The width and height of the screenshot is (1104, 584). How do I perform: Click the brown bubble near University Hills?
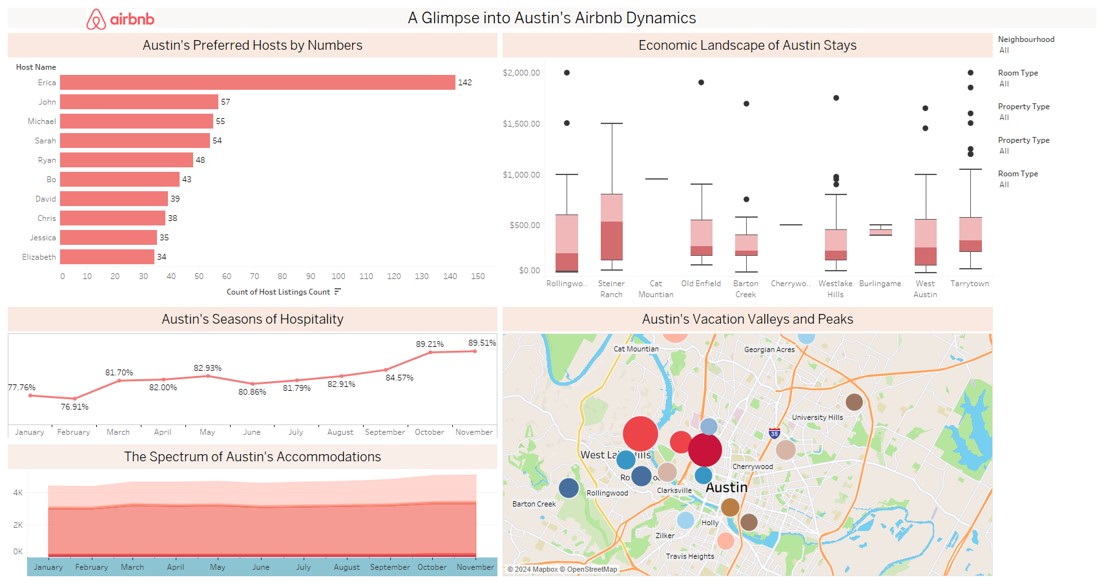click(854, 402)
